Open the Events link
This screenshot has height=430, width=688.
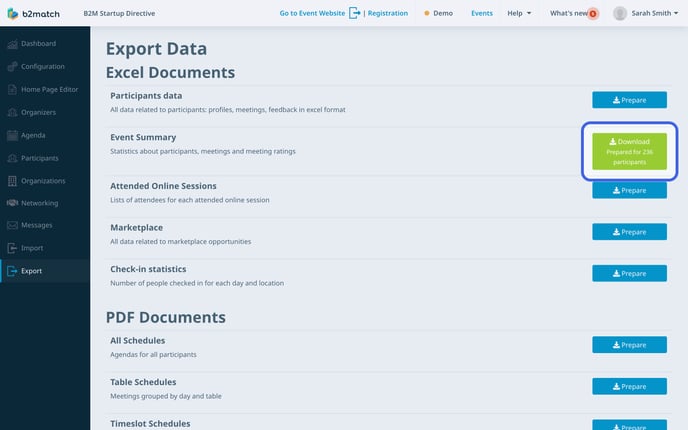coord(482,13)
